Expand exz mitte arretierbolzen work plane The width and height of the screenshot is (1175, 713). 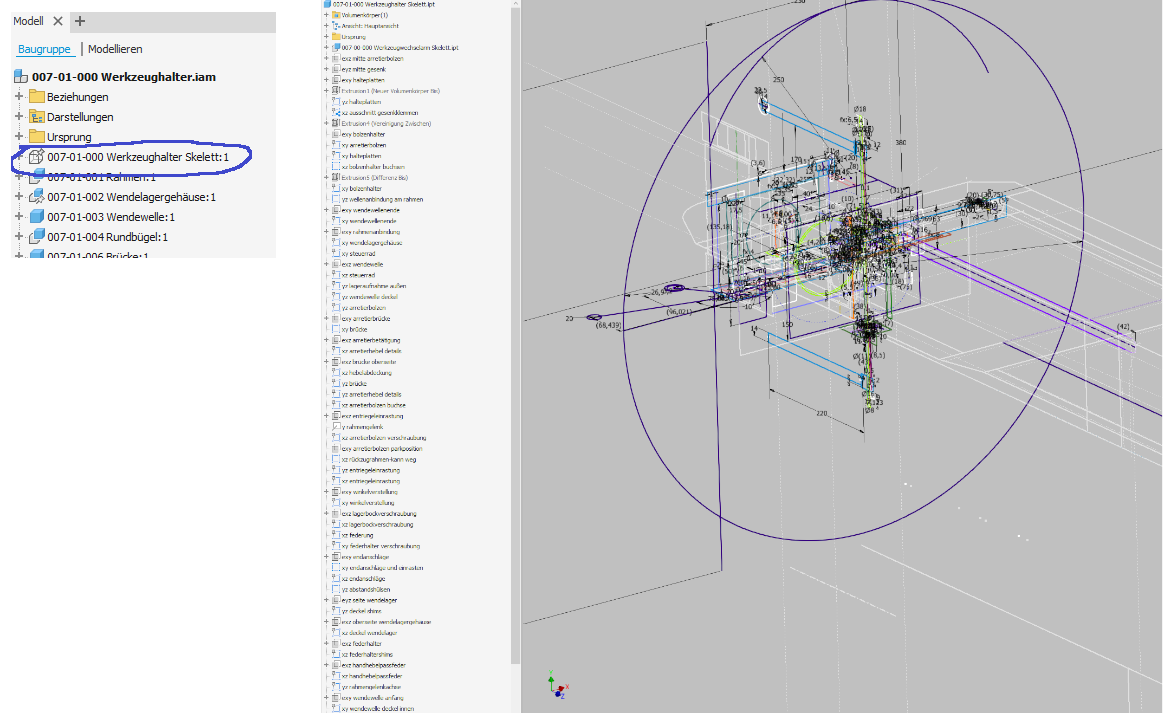(x=326, y=58)
